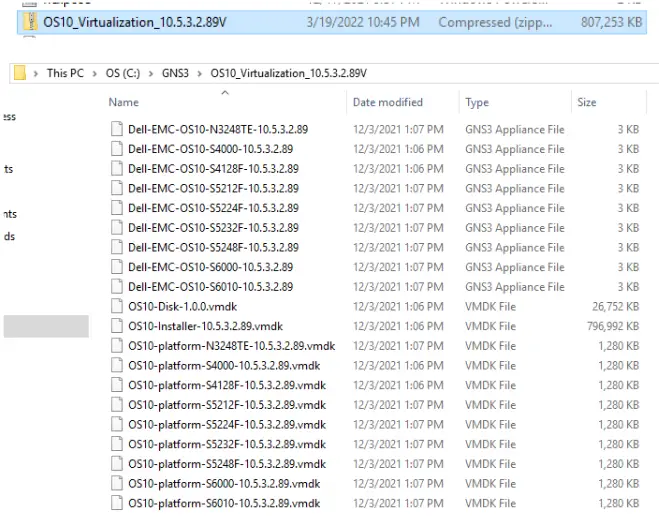
Task: Navigate to GNS3 breadcrumb
Action: tap(175, 73)
